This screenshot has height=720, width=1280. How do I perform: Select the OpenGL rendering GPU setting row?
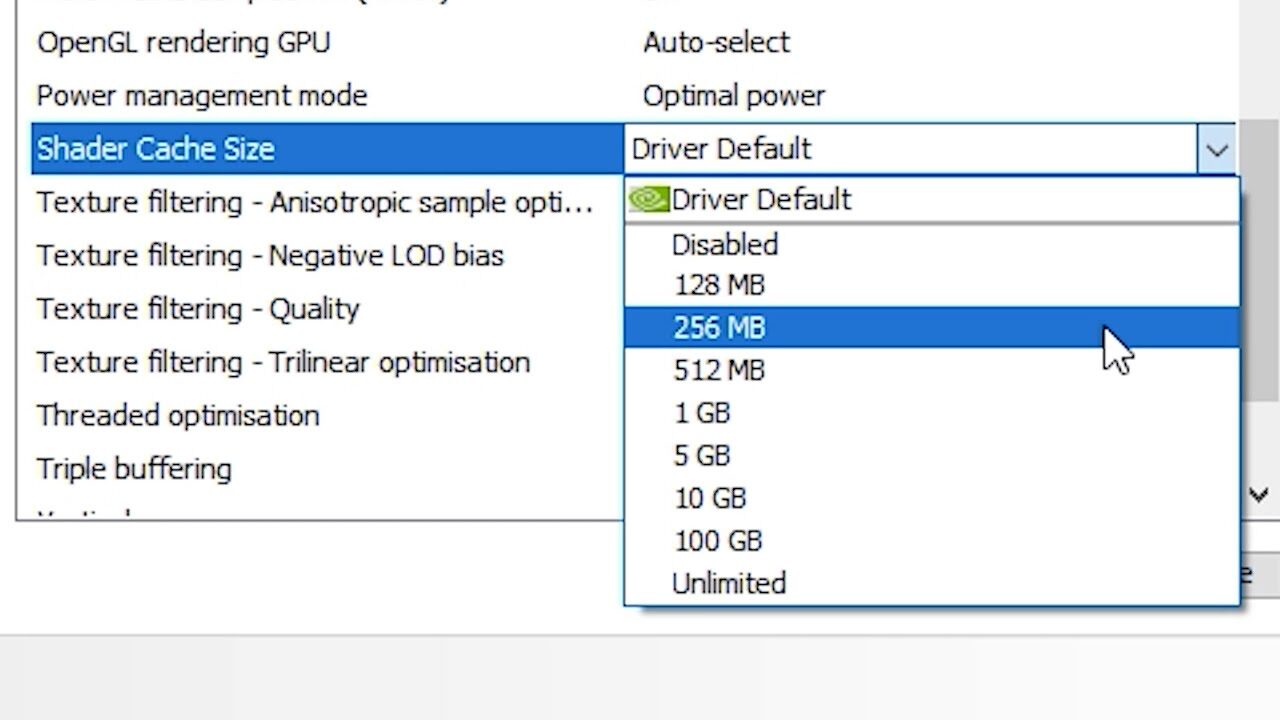tap(183, 42)
